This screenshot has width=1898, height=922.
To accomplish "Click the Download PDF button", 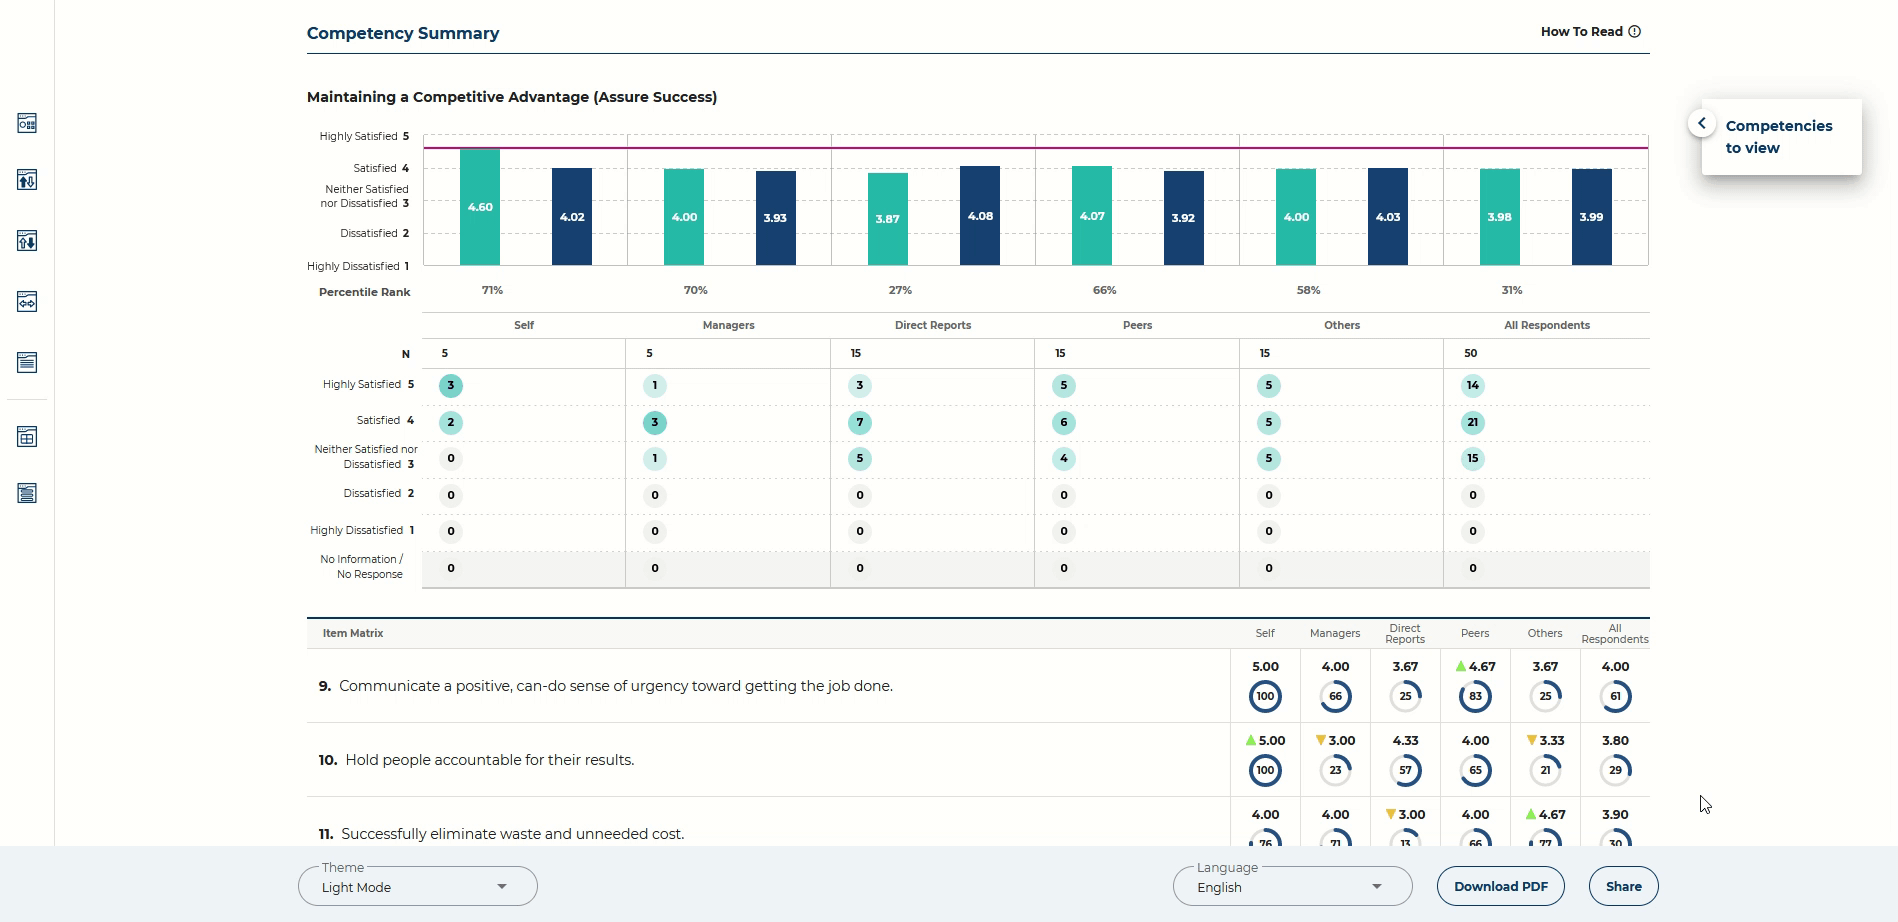I will (x=1501, y=886).
